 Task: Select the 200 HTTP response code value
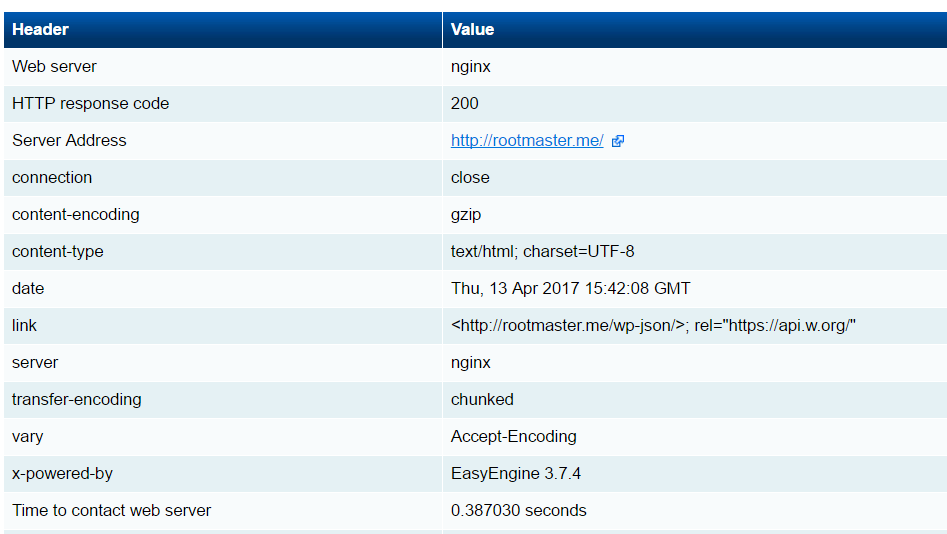coord(464,103)
